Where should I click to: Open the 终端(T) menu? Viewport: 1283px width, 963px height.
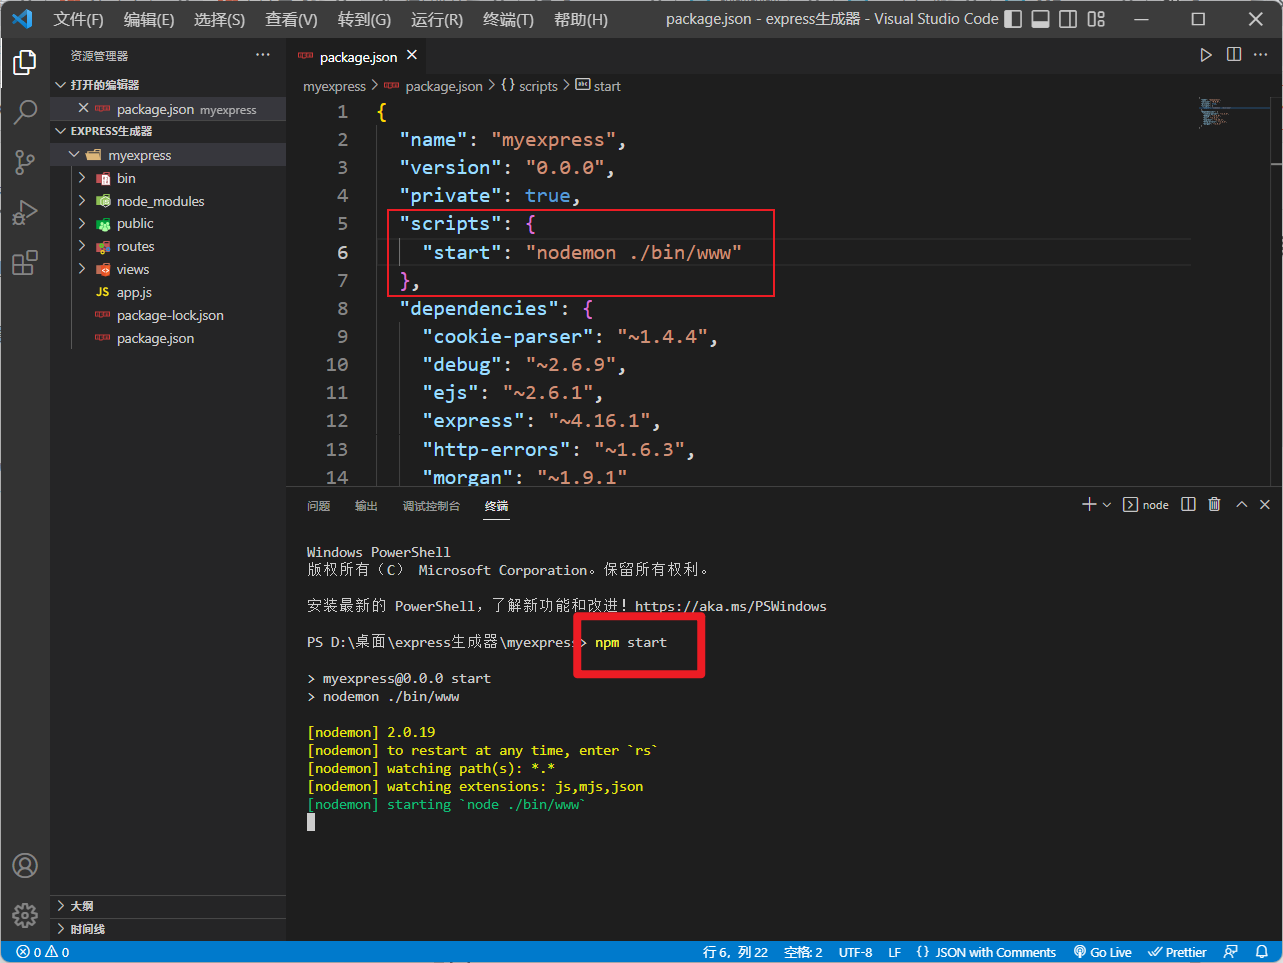[508, 19]
